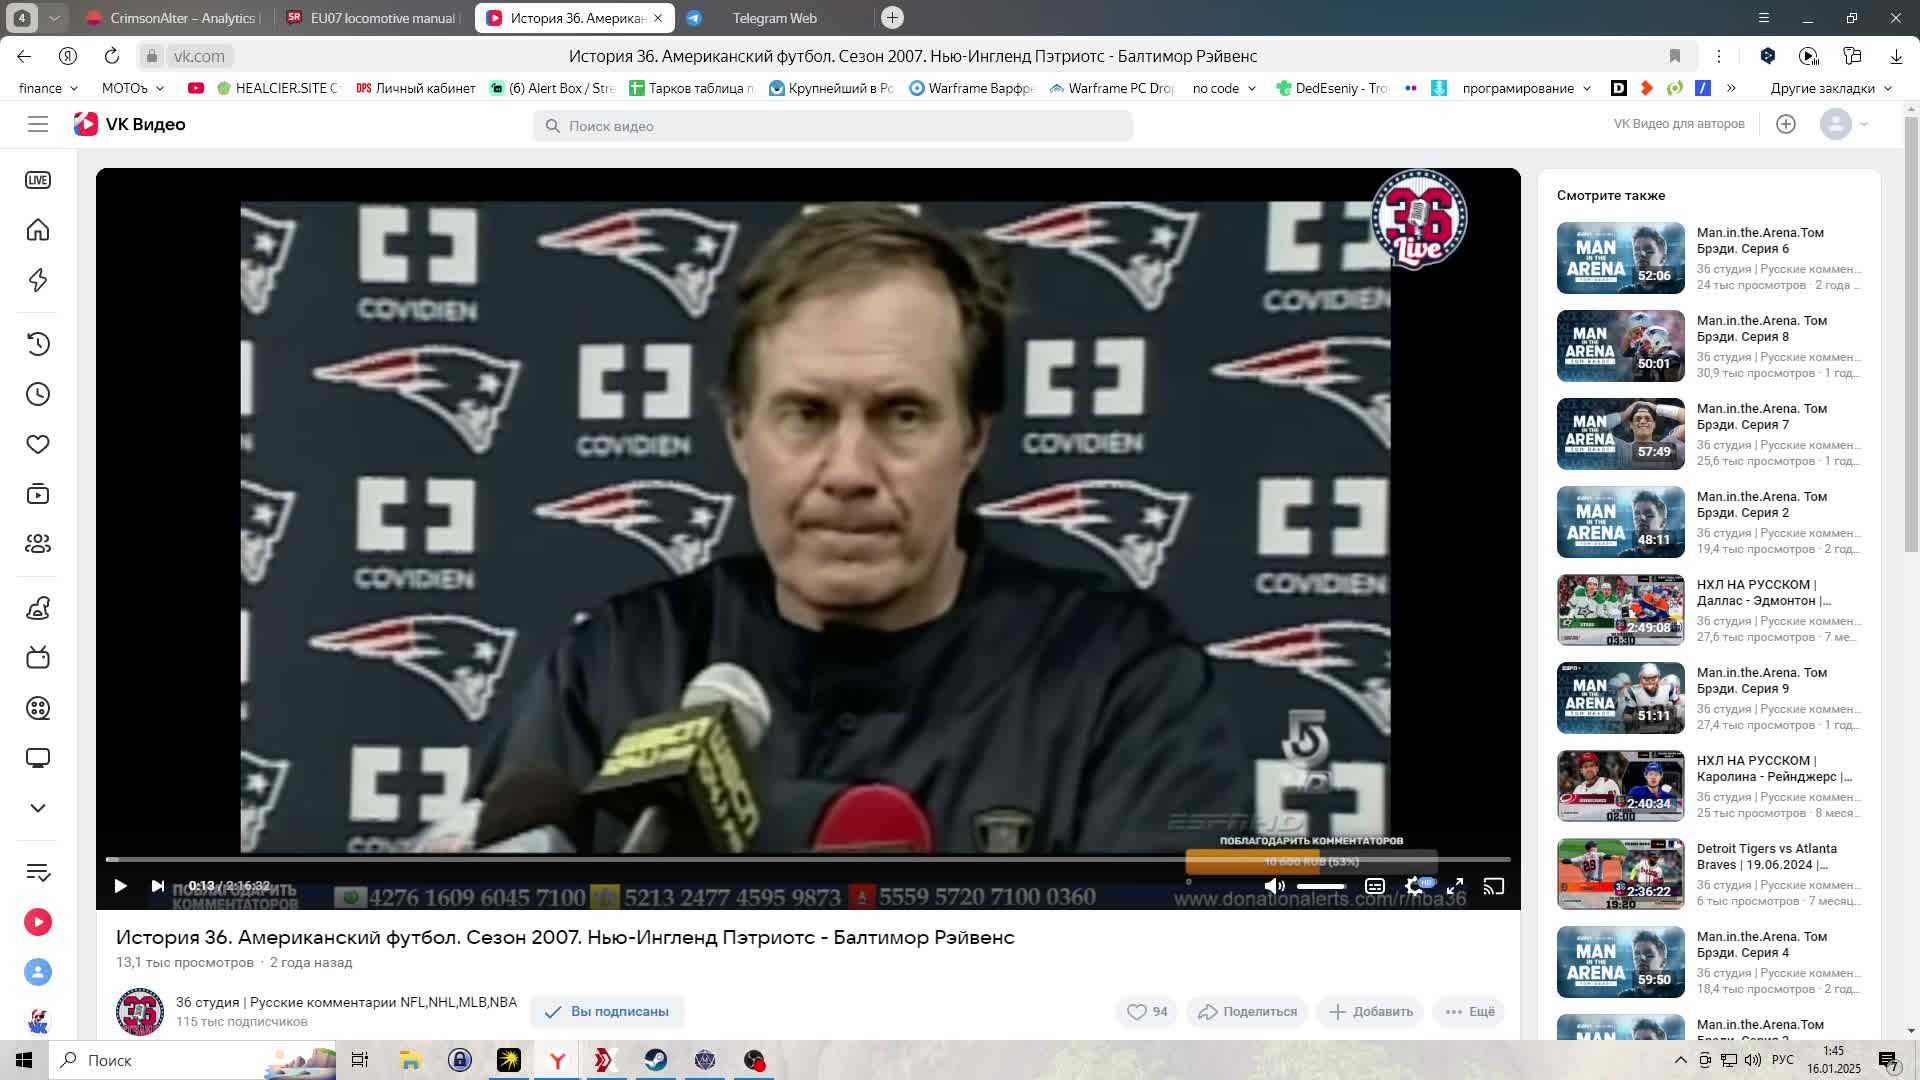Screen dimensions: 1920x1080
Task: Open viewing history icon in sidebar
Action: coord(38,344)
